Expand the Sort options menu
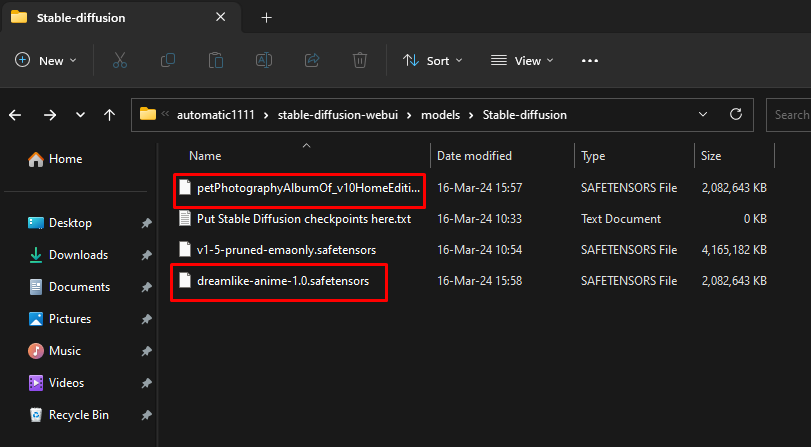Screen dimensions: 811x447 tap(432, 61)
